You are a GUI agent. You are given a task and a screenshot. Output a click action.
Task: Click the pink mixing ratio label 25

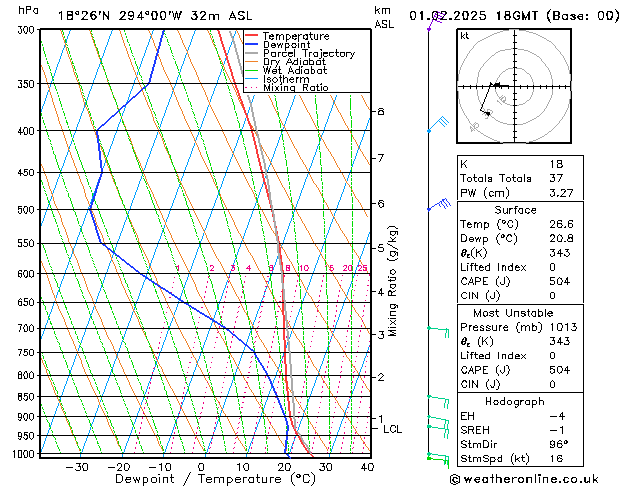pyautogui.click(x=363, y=268)
